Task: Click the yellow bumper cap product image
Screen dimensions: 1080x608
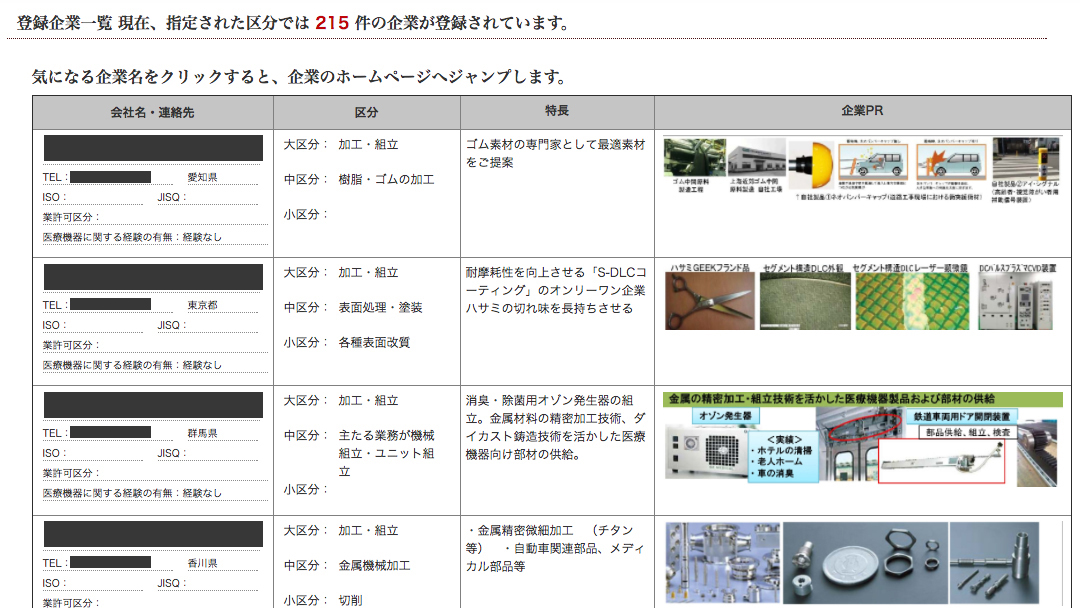Action: [811, 165]
